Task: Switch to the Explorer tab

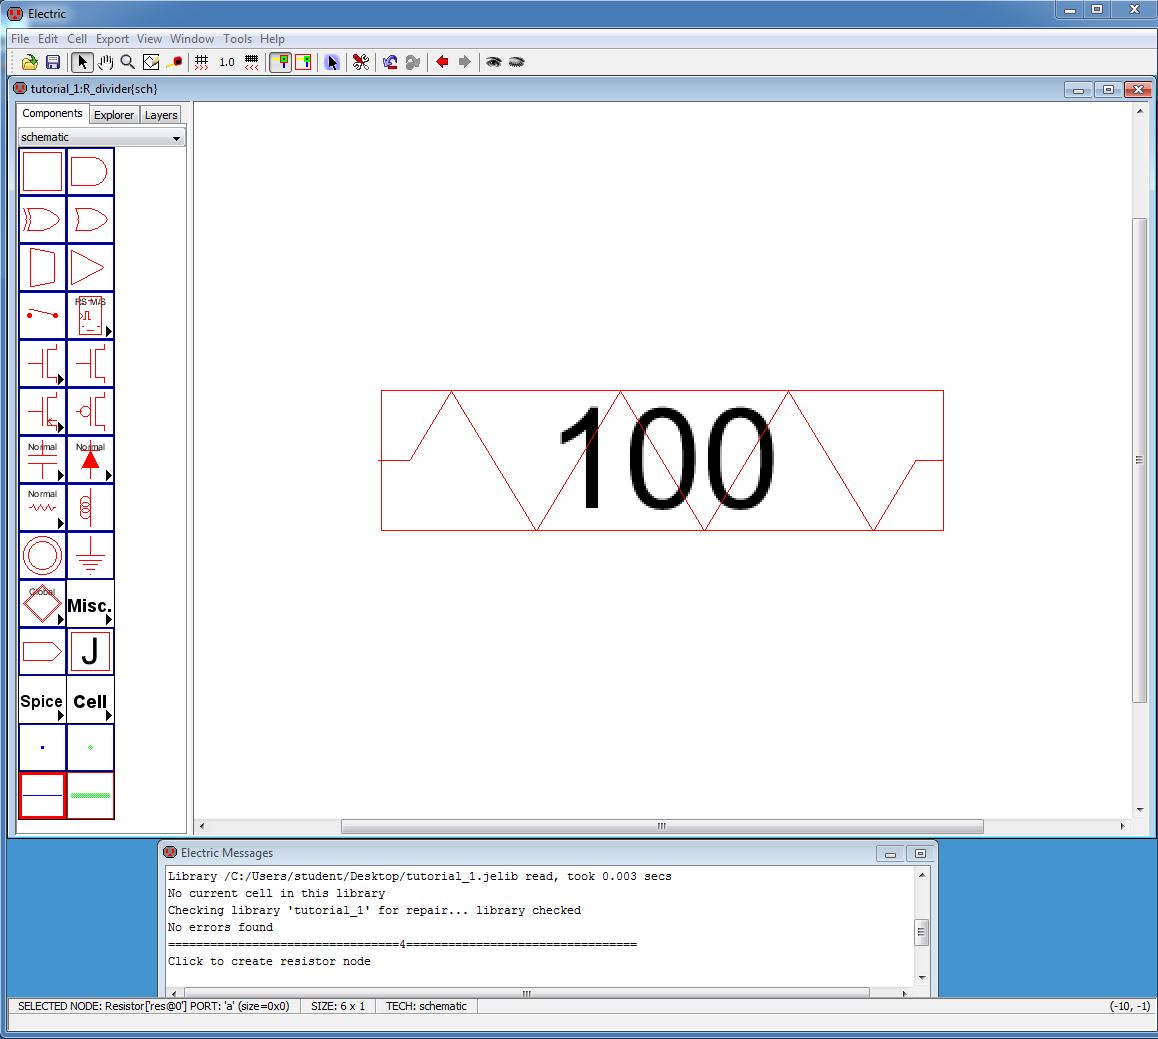Action: 114,115
